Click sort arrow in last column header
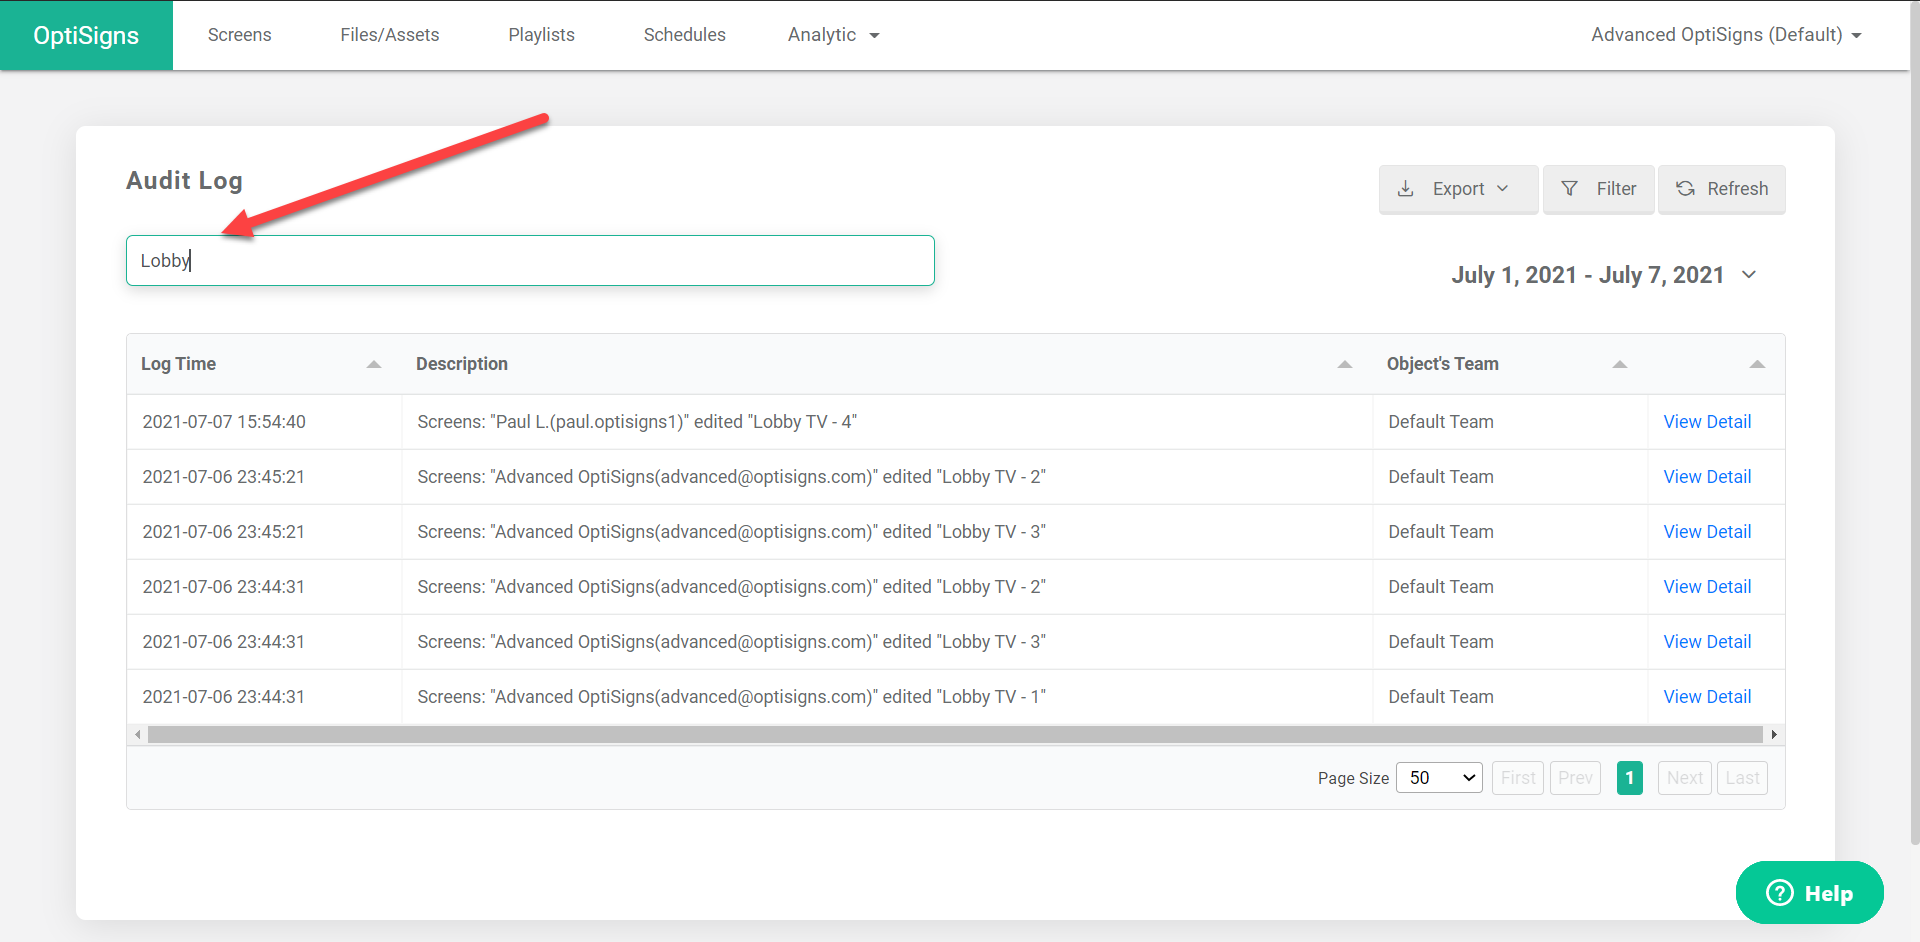 [1757, 365]
